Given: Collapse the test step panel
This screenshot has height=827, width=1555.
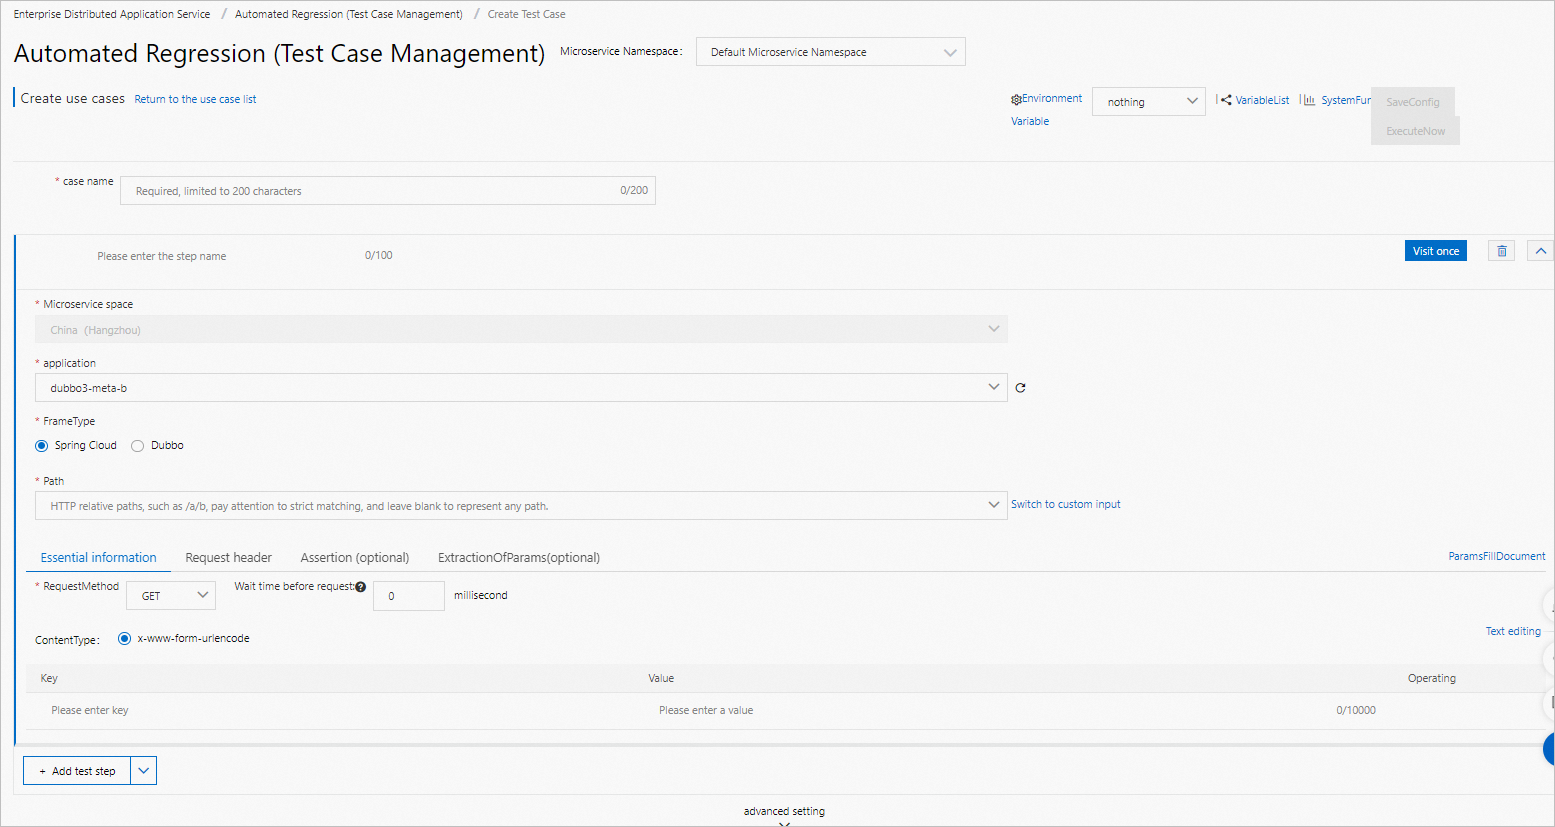Looking at the screenshot, I should [1540, 251].
